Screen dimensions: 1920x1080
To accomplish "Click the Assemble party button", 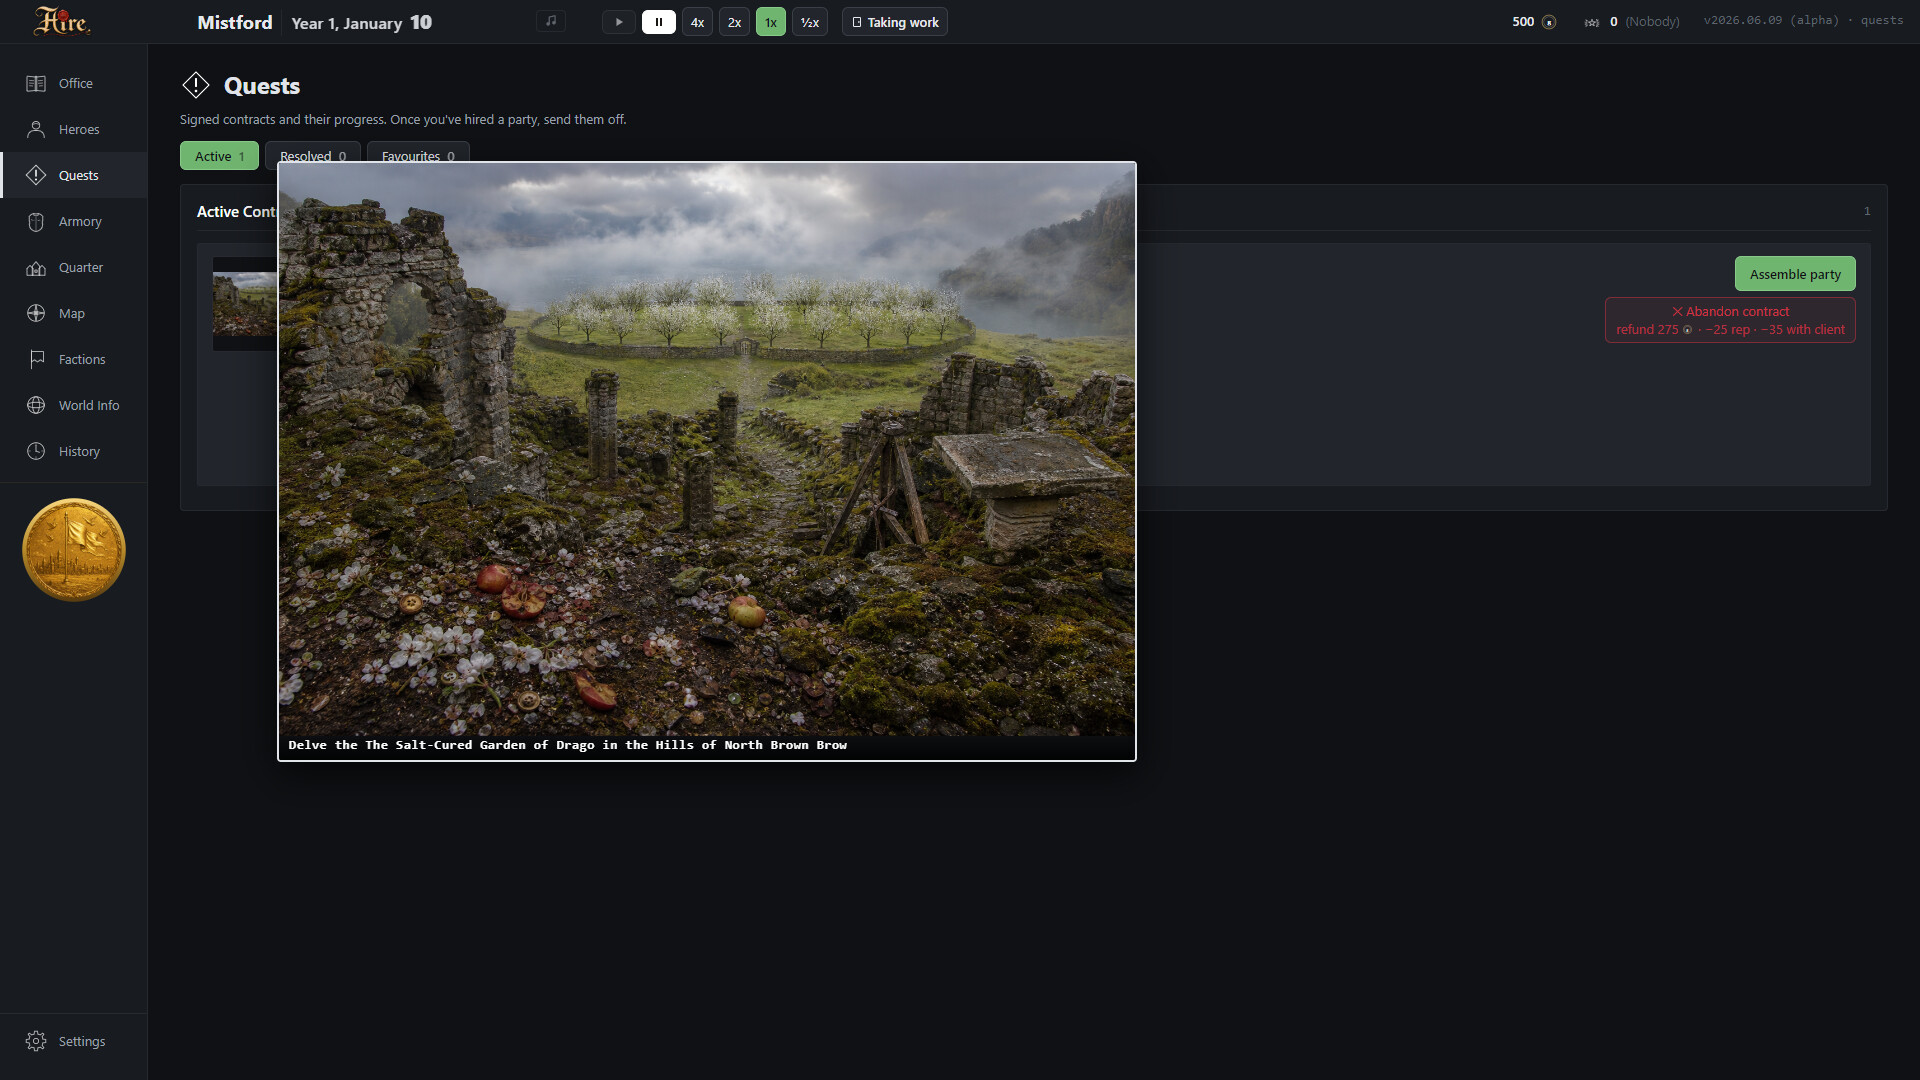I will pyautogui.click(x=1795, y=274).
